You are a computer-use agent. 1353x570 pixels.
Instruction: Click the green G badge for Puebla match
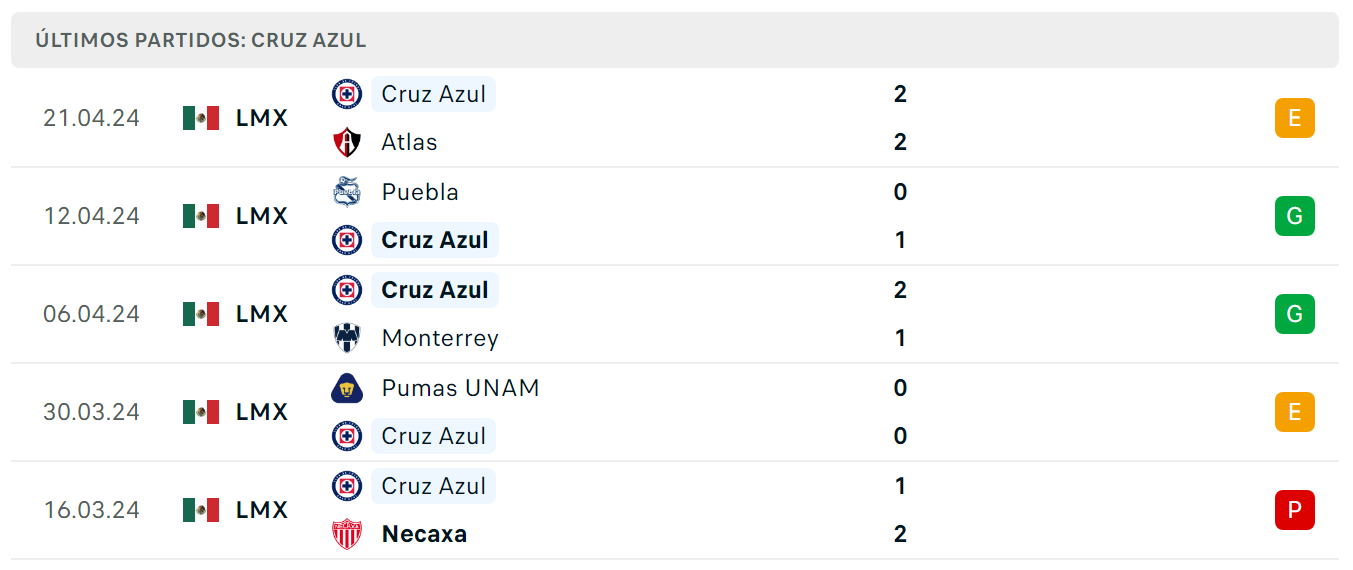pyautogui.click(x=1294, y=216)
